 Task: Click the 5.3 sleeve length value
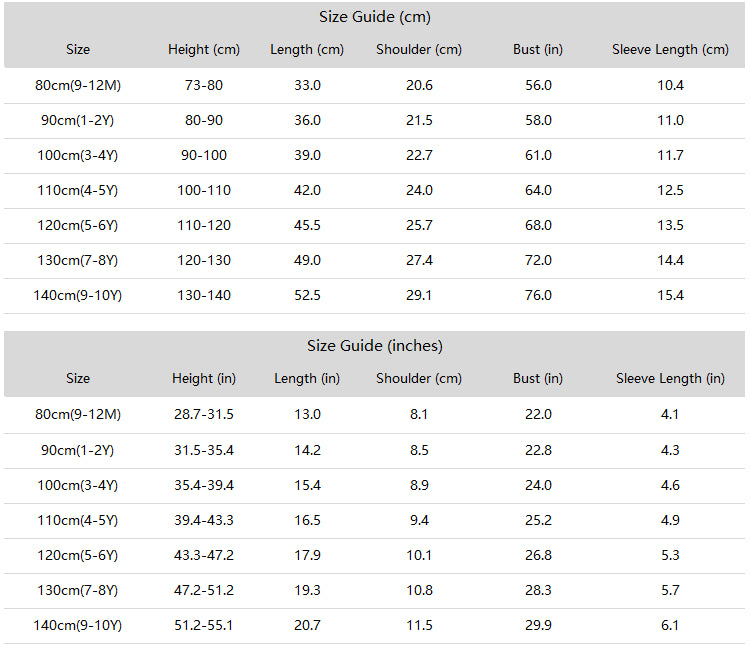coord(670,555)
